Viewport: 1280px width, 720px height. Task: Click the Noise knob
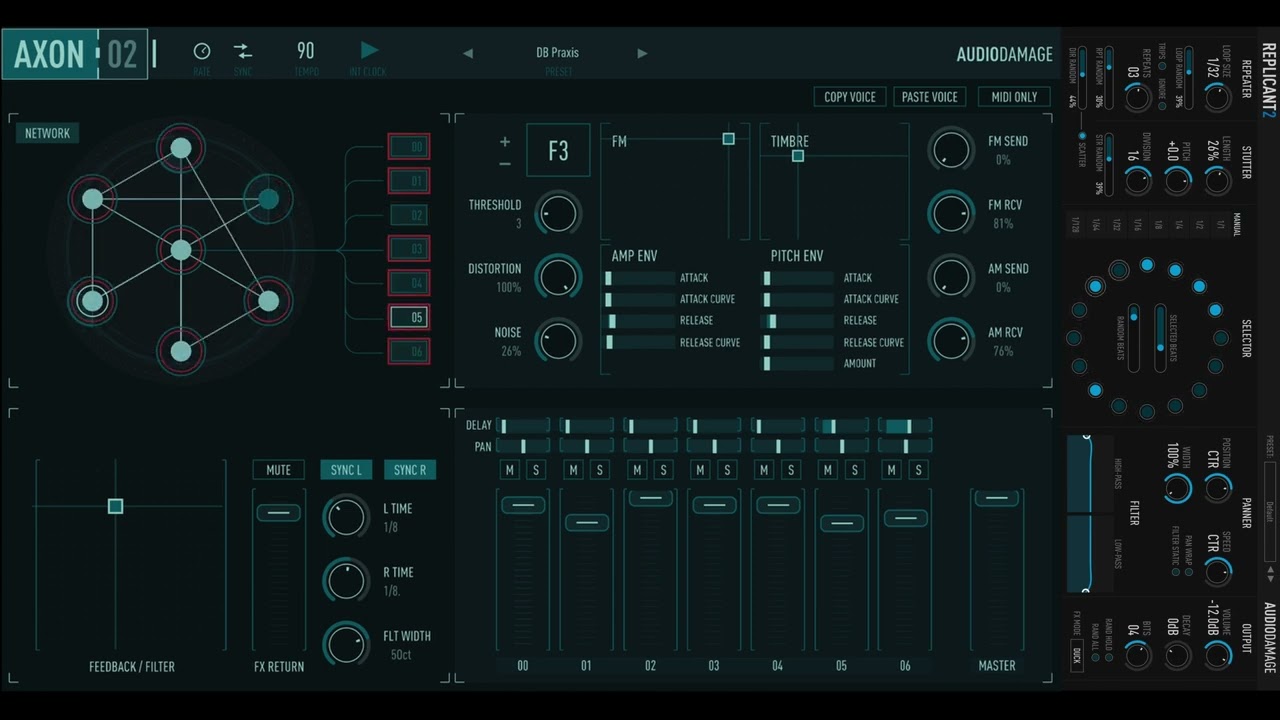(x=558, y=341)
